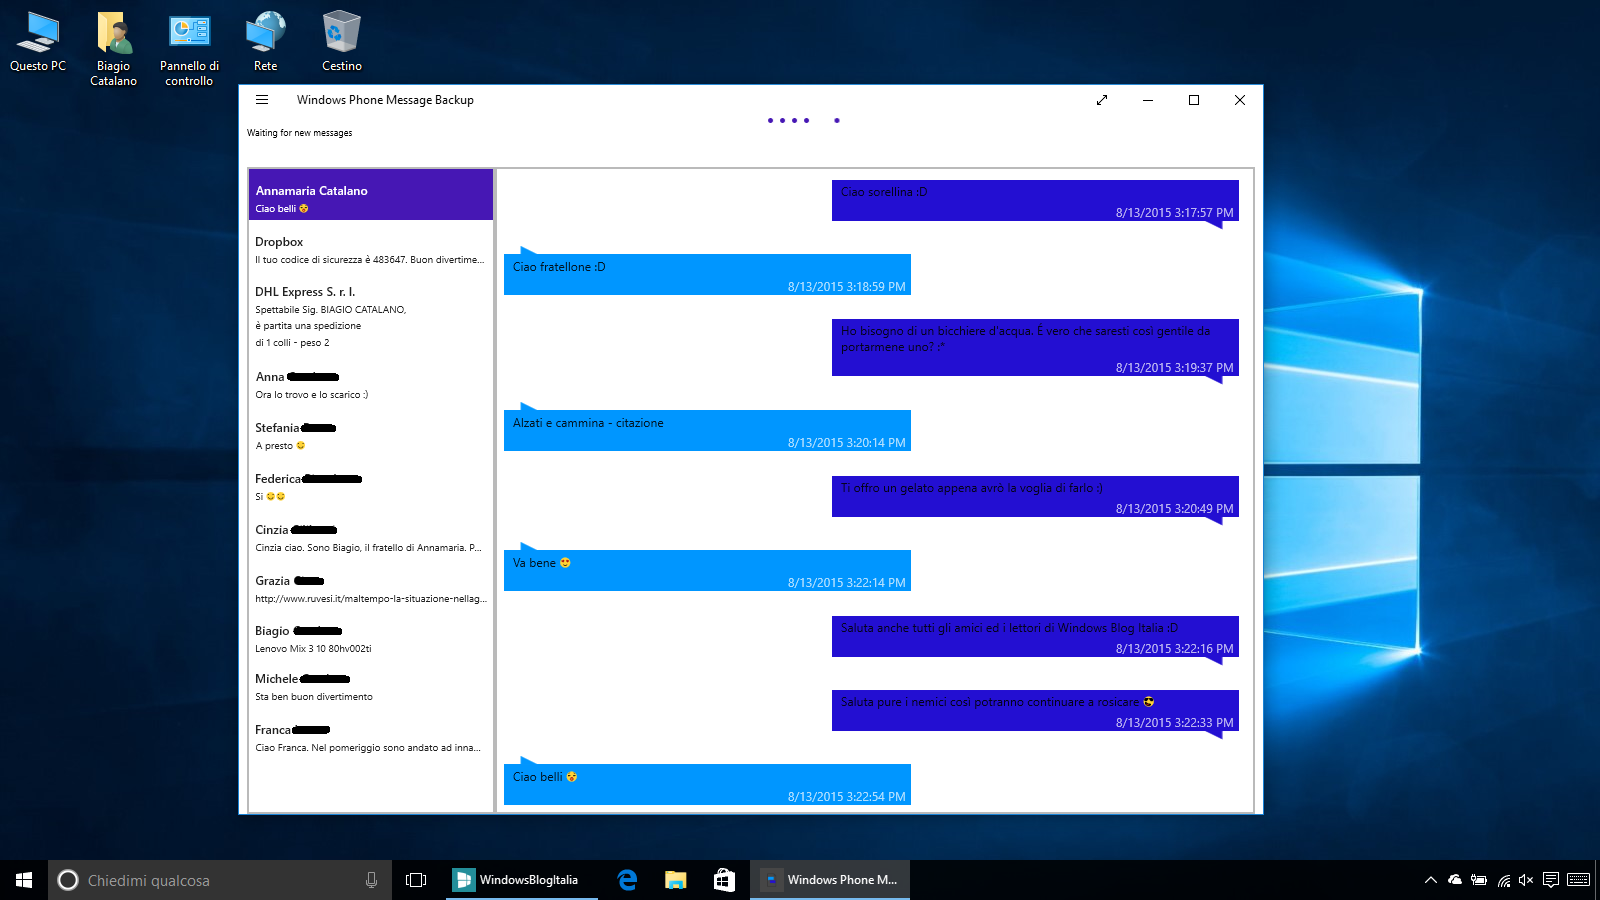Click message 'Ho bisogno di un bicchiere d'acqua'
This screenshot has width=1600, height=900.
1035,348
